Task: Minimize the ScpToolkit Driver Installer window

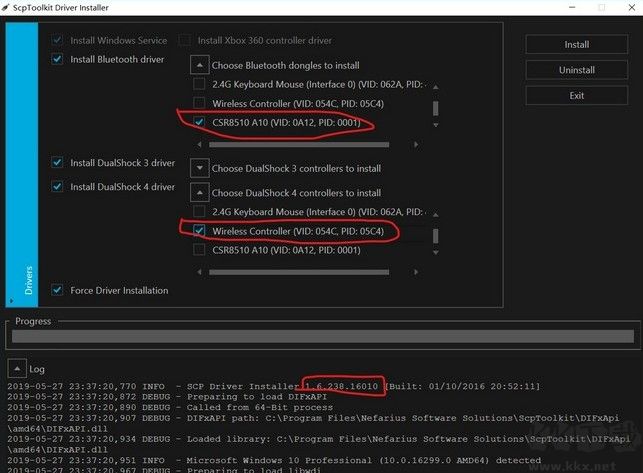Action: [x=572, y=7]
